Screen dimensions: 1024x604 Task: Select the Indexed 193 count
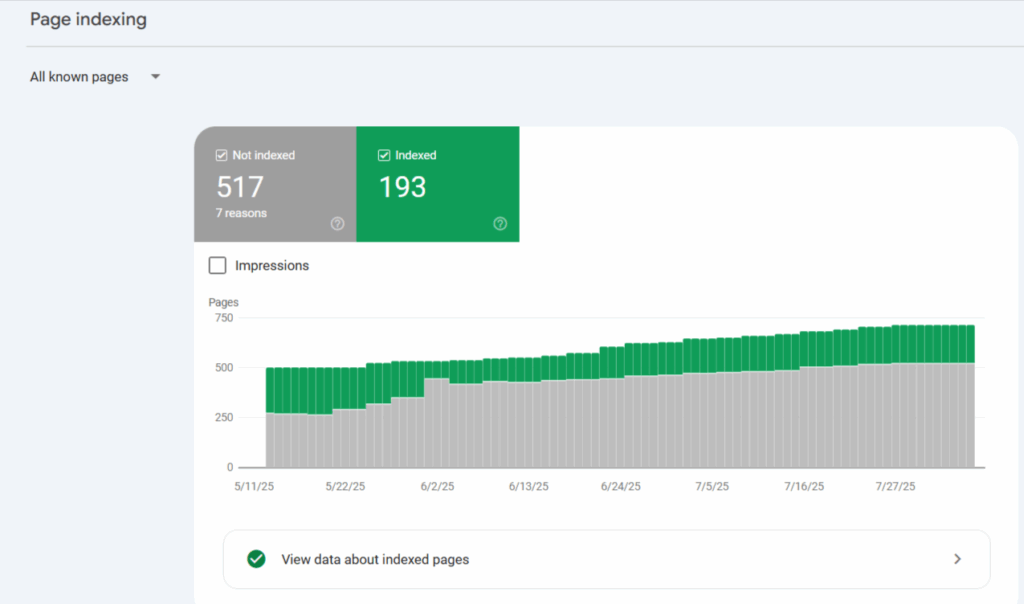click(x=402, y=187)
